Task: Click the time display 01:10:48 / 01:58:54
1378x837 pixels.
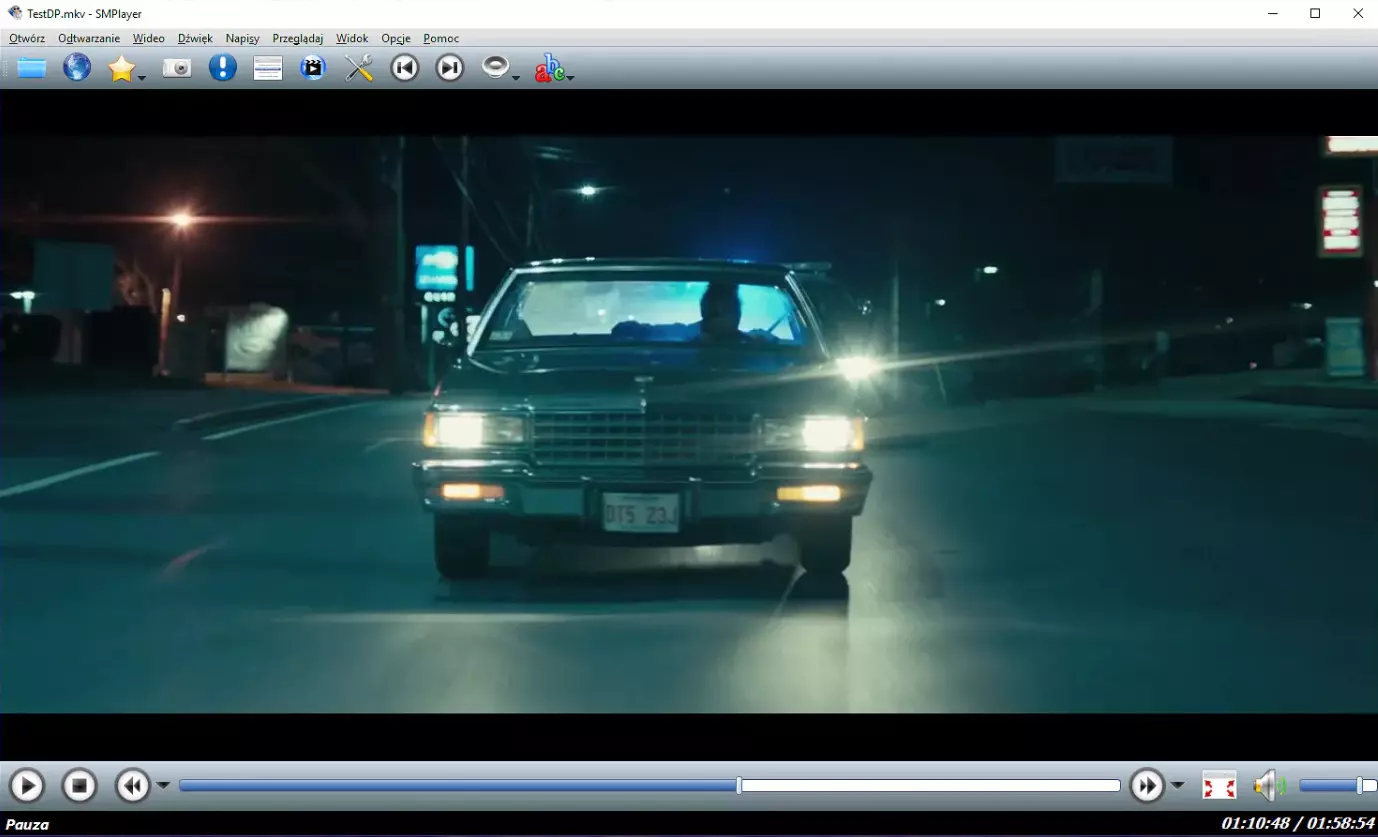Action: [x=1298, y=824]
